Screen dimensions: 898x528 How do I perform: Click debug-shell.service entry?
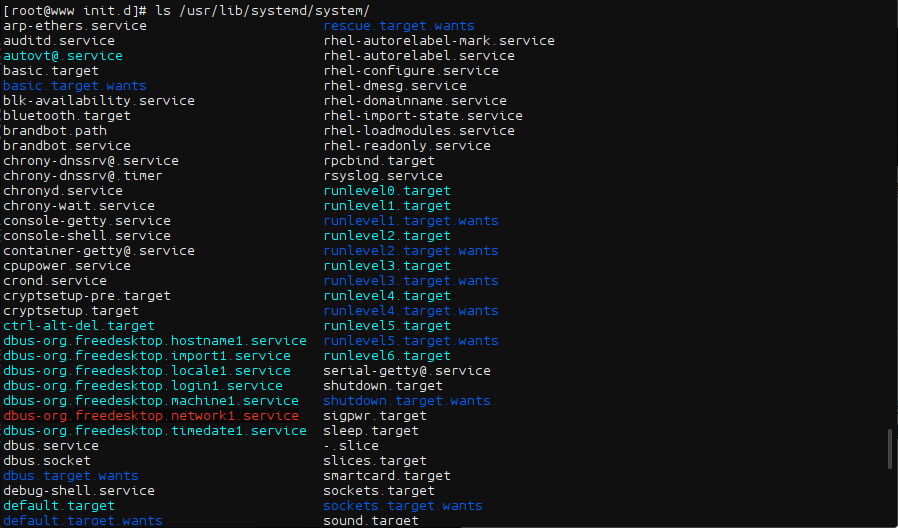[x=79, y=490]
